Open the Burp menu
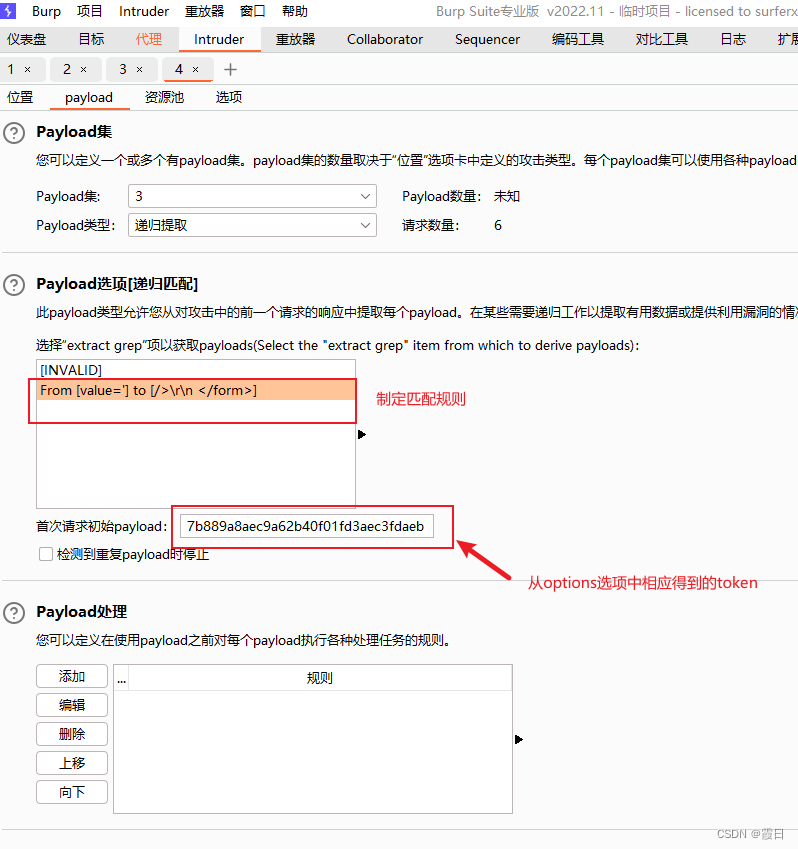The height and width of the screenshot is (849, 798). coord(46,11)
